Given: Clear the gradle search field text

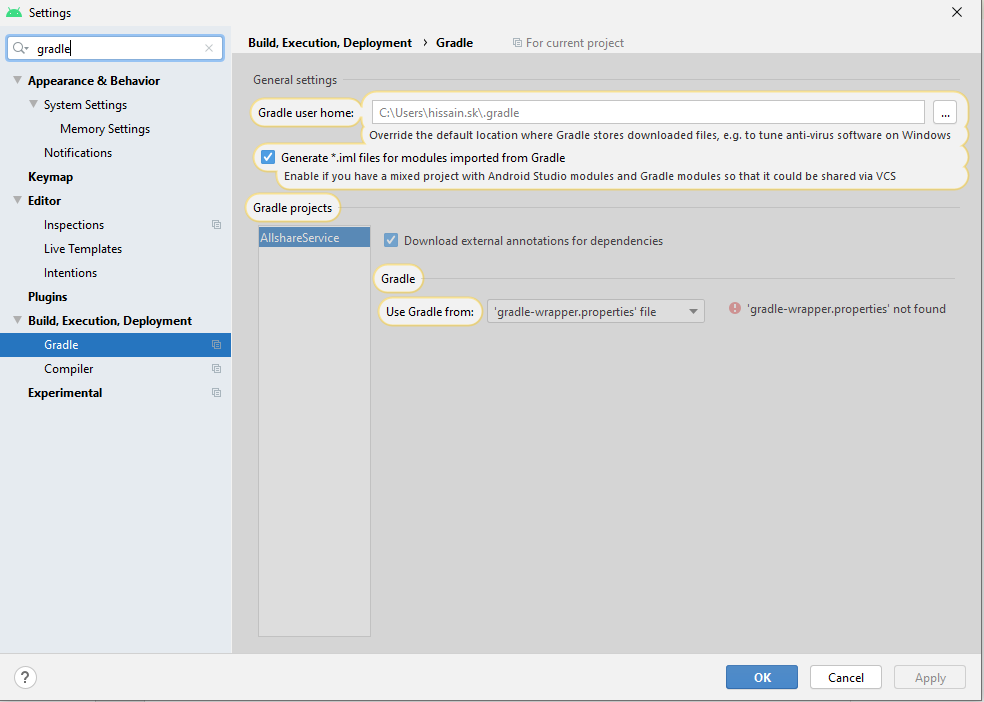Looking at the screenshot, I should [x=209, y=48].
